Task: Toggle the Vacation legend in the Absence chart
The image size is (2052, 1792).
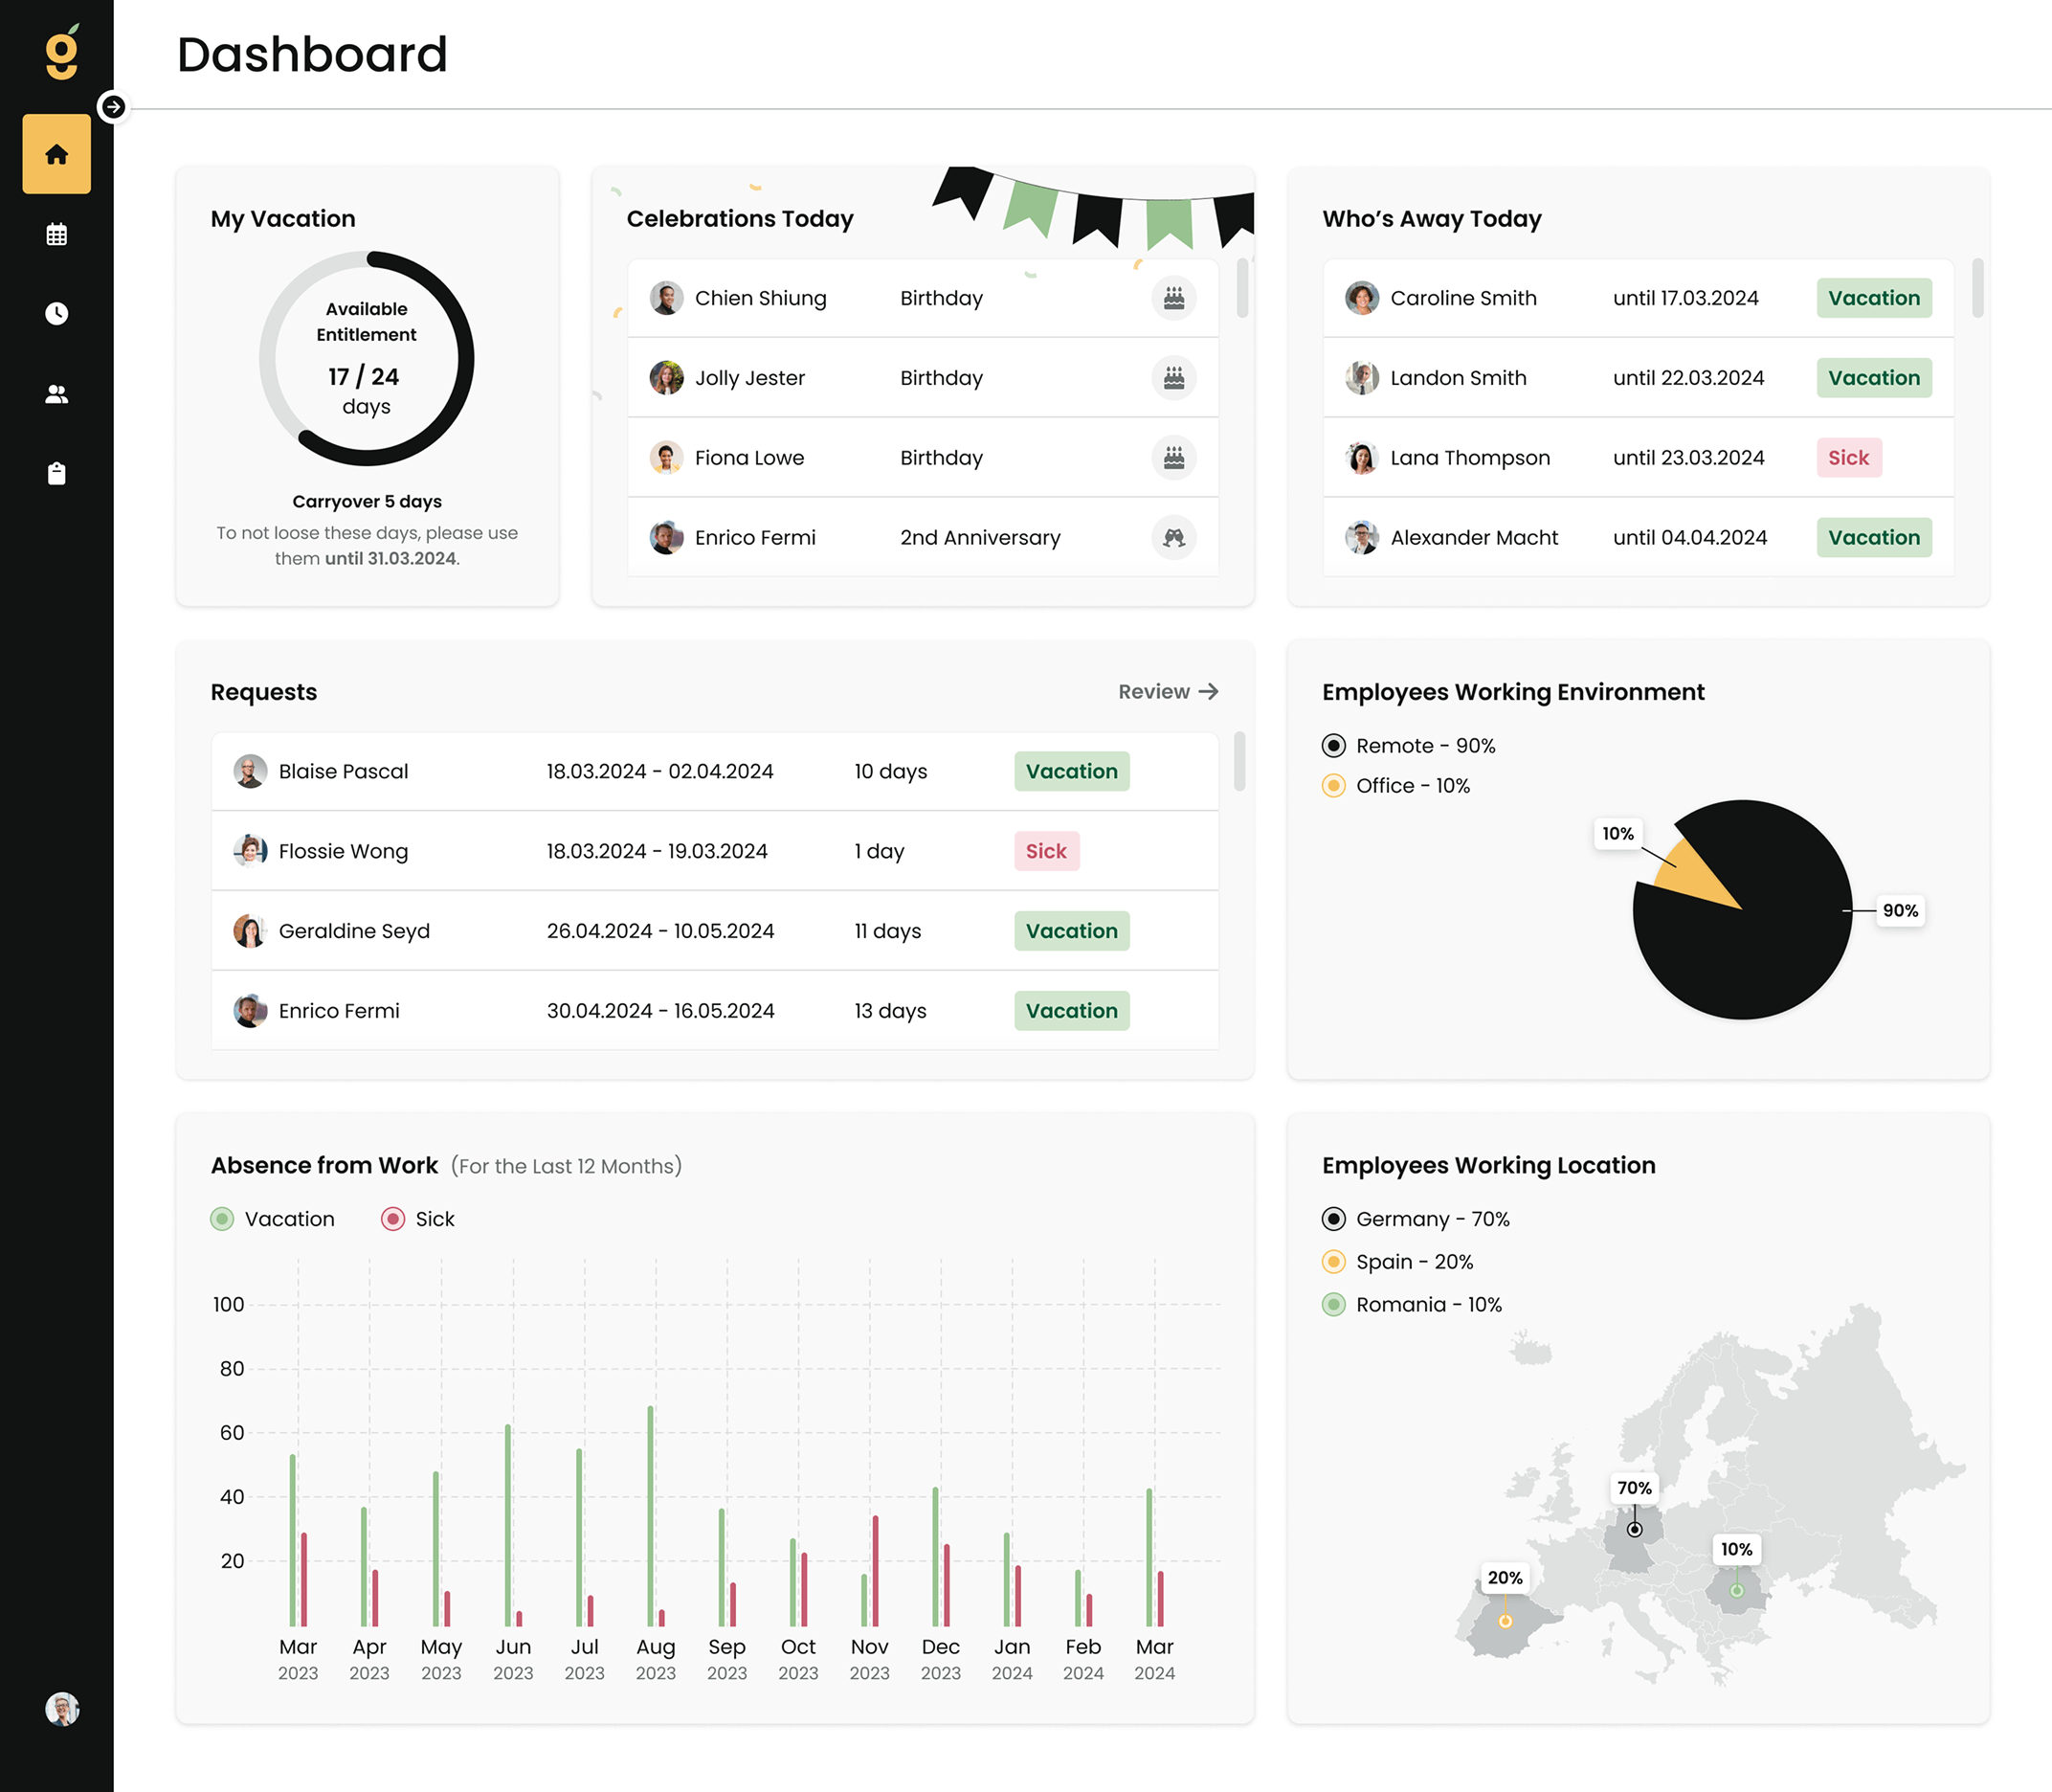Action: [272, 1218]
